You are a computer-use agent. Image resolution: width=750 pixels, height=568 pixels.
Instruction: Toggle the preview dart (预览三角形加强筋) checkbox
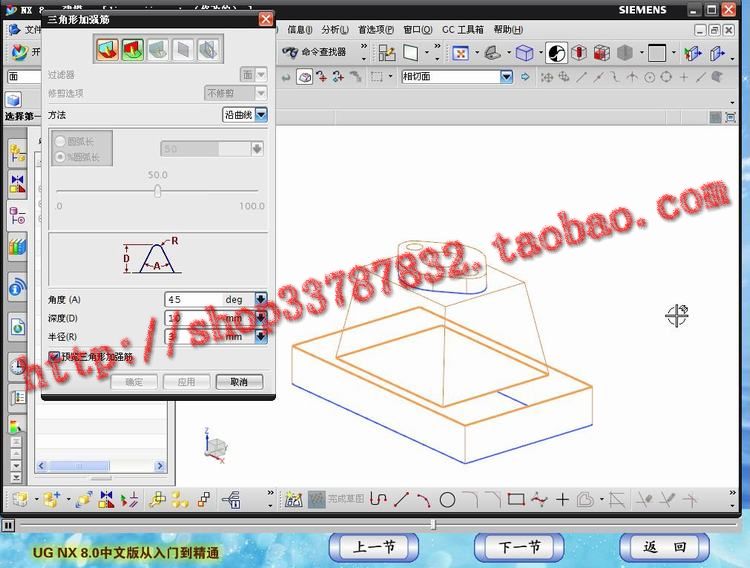tap(54, 356)
